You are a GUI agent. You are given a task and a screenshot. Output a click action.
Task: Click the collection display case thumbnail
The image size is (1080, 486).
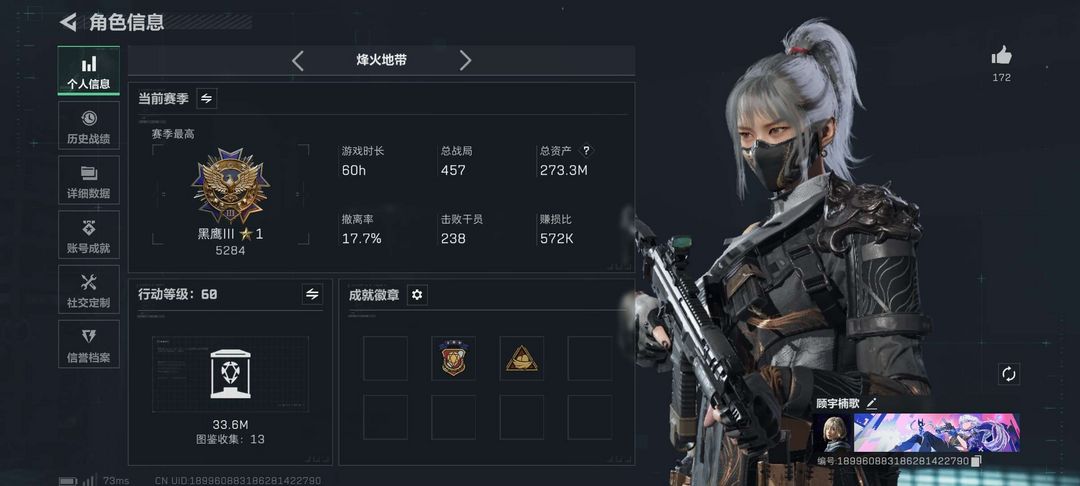pyautogui.click(x=230, y=374)
